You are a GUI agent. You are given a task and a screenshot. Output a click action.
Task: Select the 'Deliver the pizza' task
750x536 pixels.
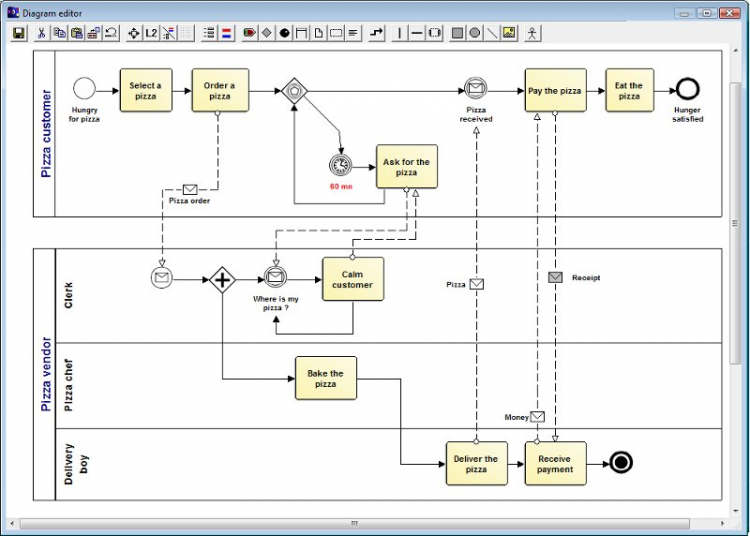click(476, 463)
